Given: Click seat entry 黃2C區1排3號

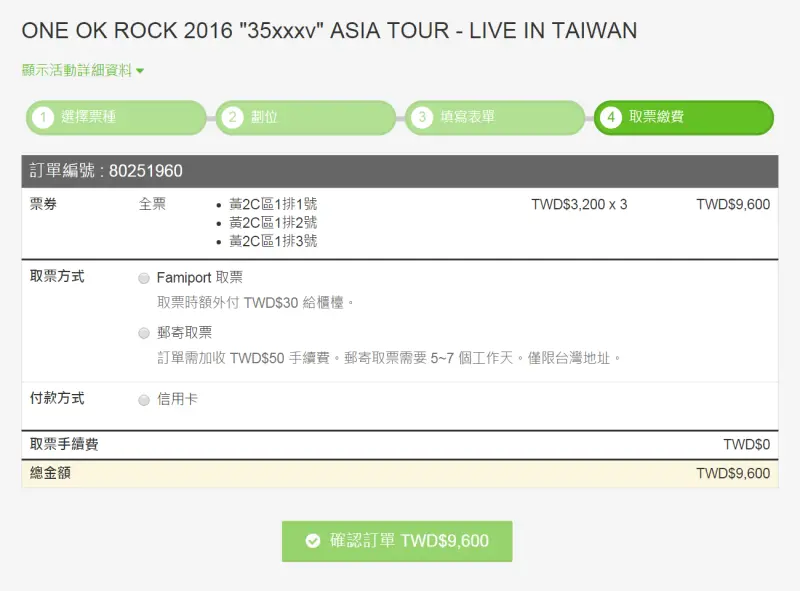Looking at the screenshot, I should (x=273, y=241).
